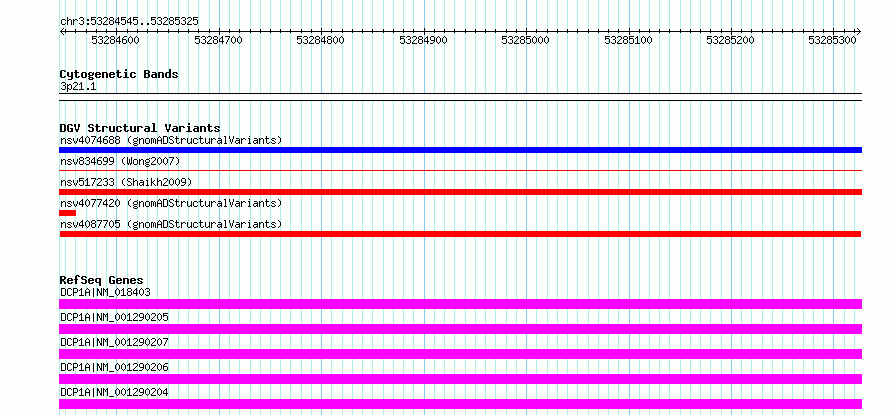Click the 53285000 ruler position label
This screenshot has height=415, width=890.
525,40
